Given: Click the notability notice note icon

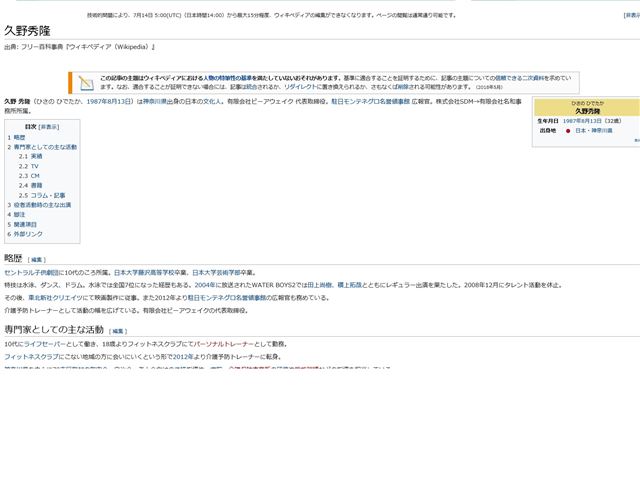Looking at the screenshot, I should [86, 83].
